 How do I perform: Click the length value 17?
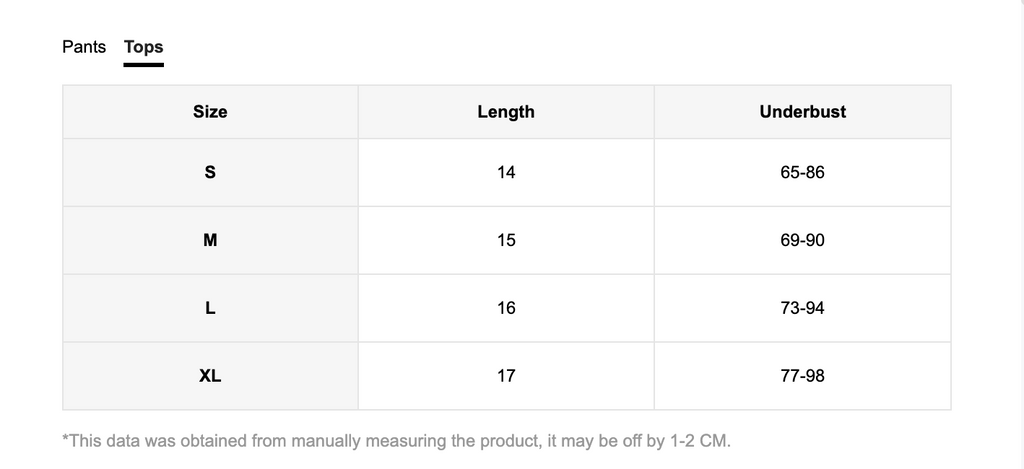tap(506, 376)
